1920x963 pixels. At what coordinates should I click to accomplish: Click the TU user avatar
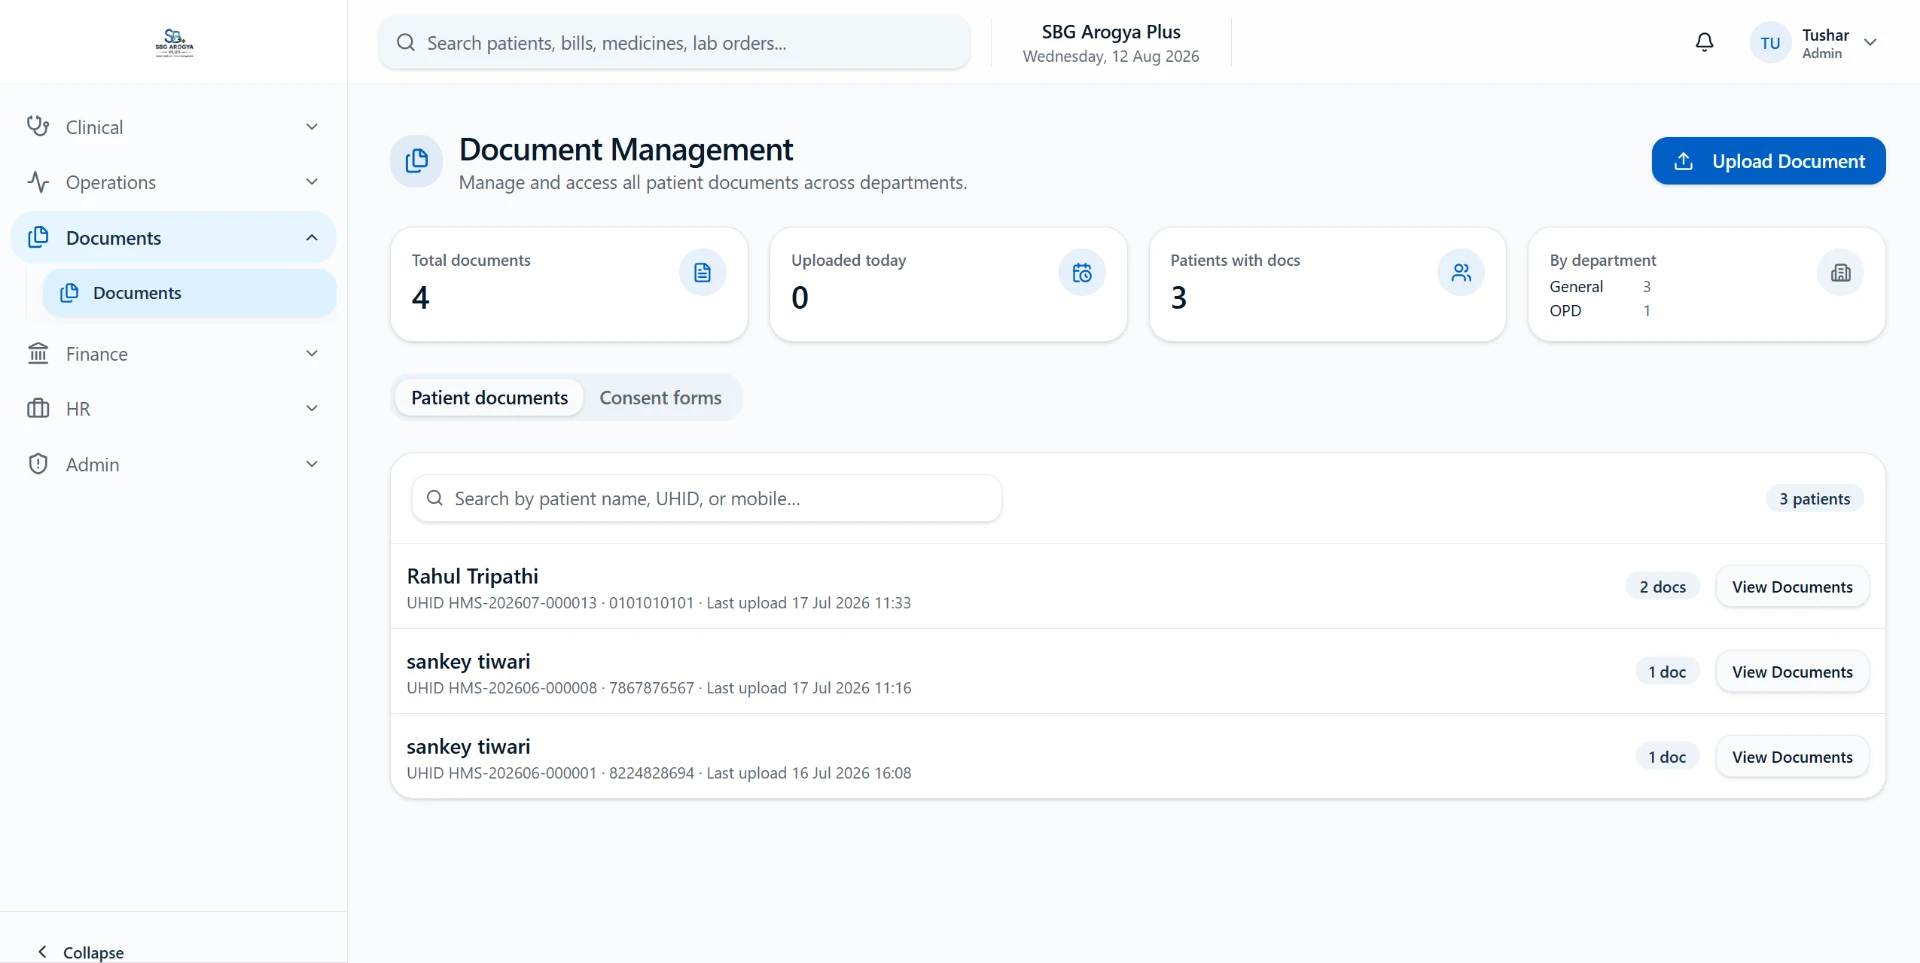coord(1770,43)
